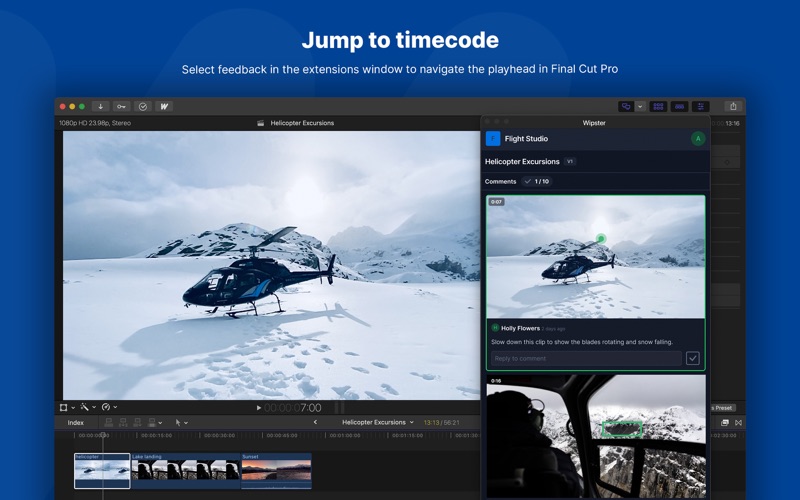800x500 pixels.
Task: Expand the extensions dropdown arrow in toolbar
Action: coord(640,107)
